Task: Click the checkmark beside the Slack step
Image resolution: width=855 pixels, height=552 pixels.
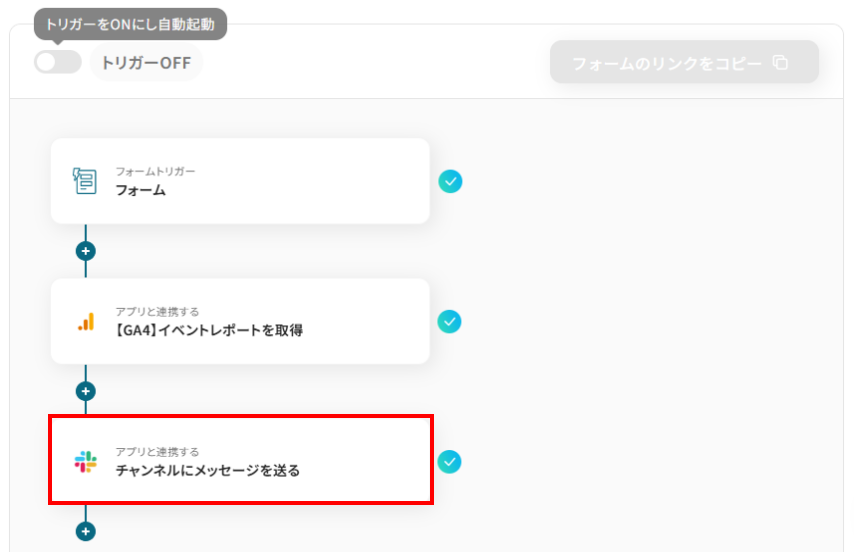Action: click(x=449, y=461)
